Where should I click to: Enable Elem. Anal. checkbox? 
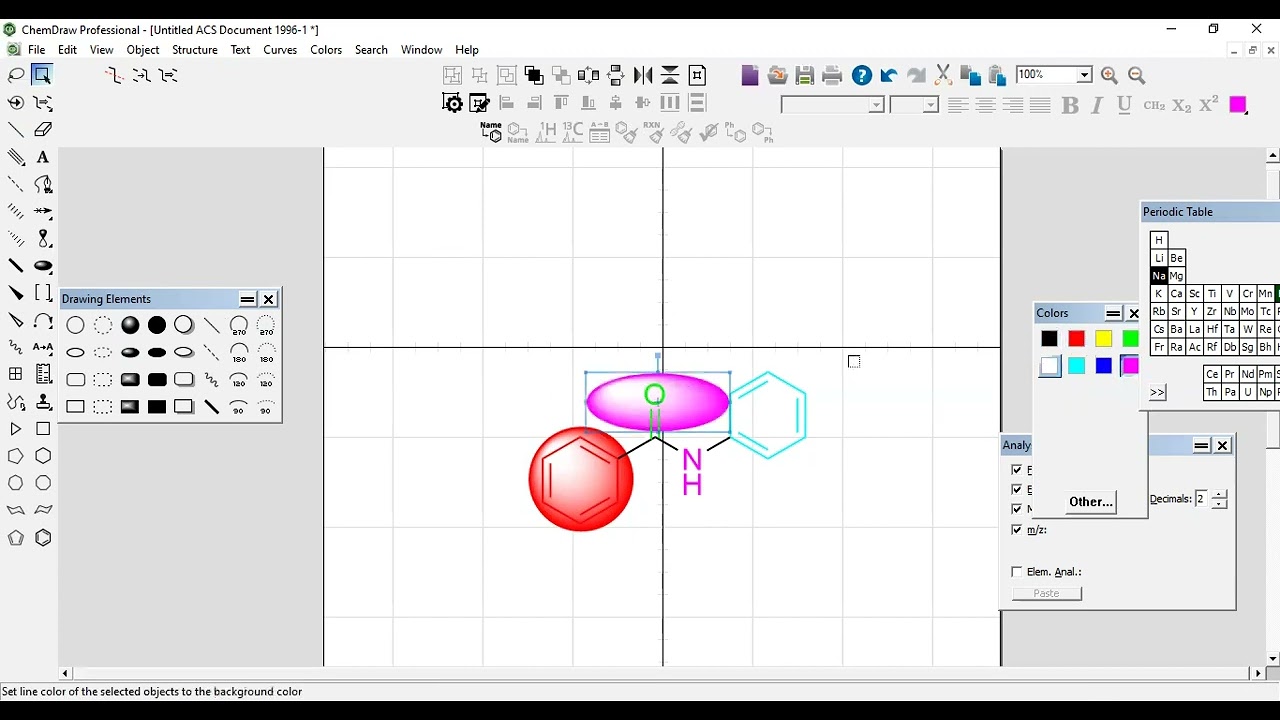[1017, 572]
